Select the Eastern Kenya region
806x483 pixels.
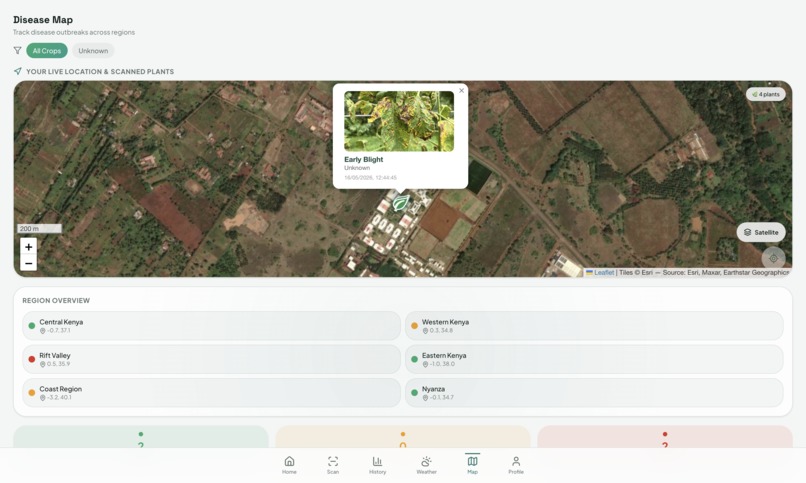pyautogui.click(x=594, y=359)
